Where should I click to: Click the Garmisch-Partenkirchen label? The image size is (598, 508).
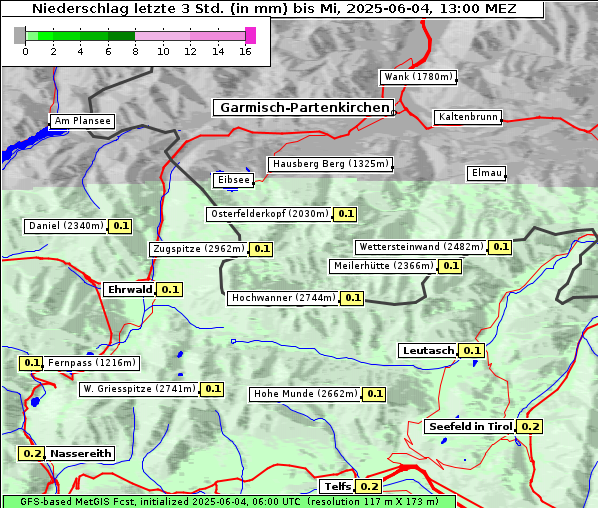[x=303, y=108]
